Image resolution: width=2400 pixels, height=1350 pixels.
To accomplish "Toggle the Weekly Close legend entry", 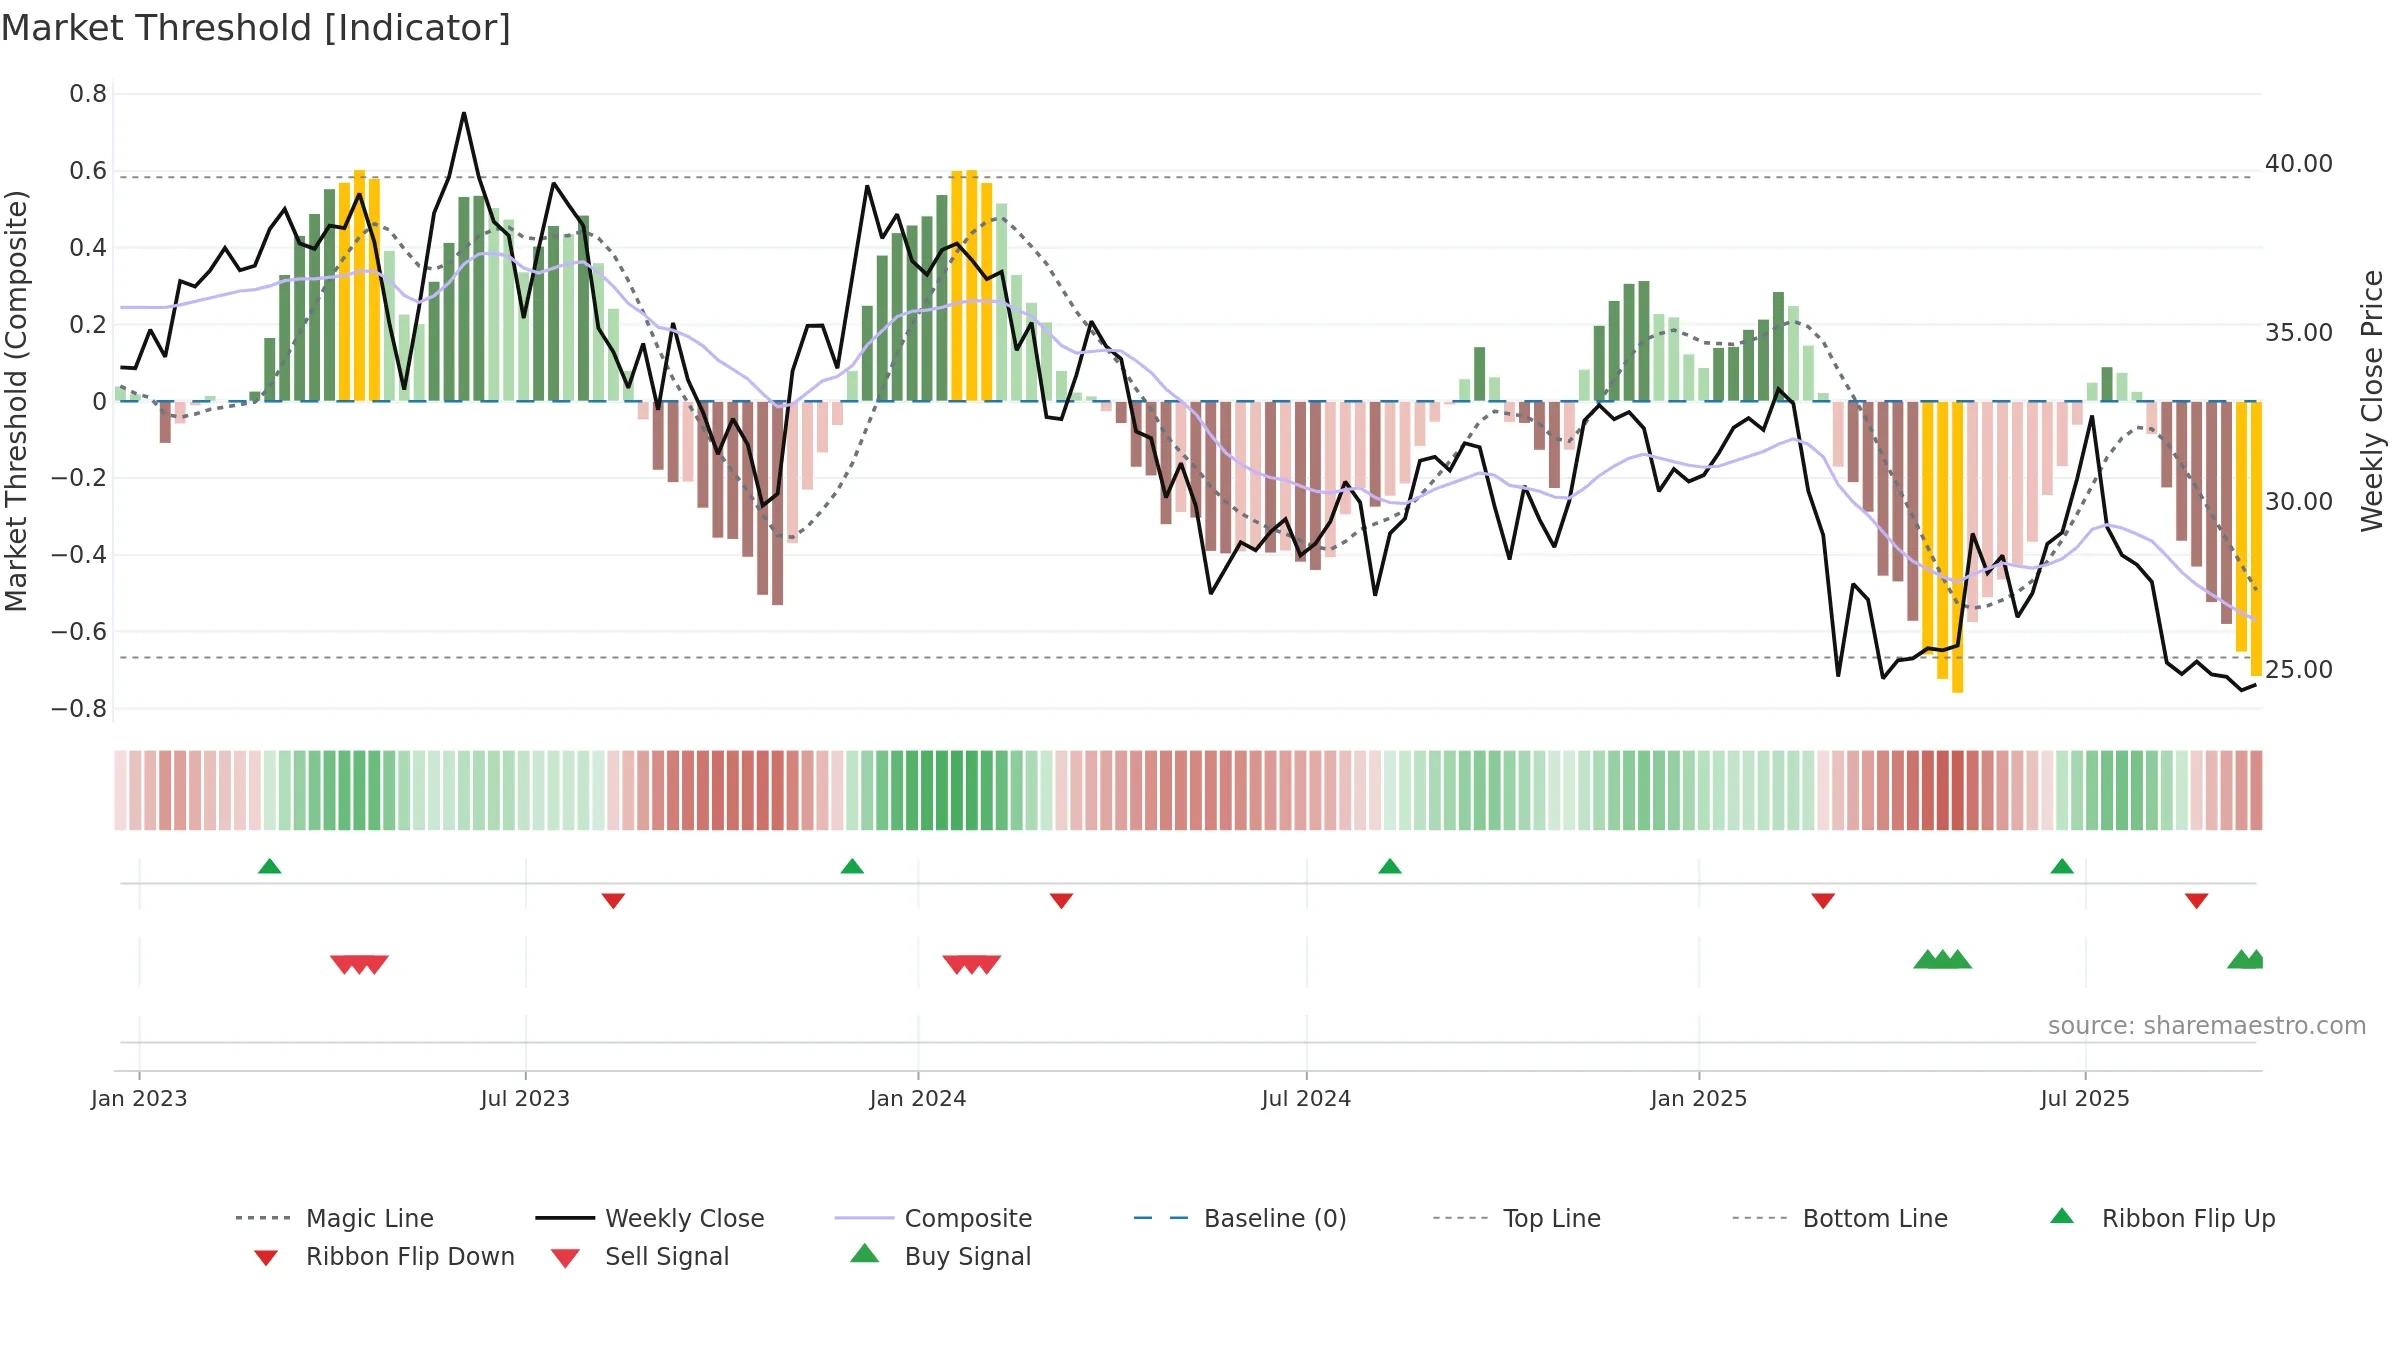I will (x=650, y=1218).
